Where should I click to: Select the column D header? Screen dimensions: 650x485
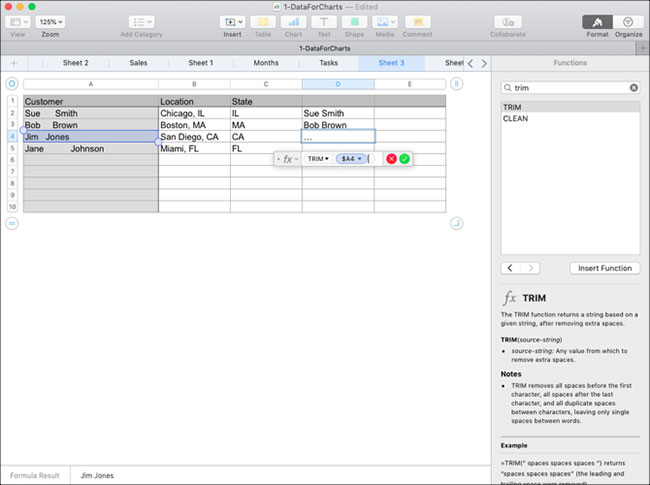pos(338,84)
